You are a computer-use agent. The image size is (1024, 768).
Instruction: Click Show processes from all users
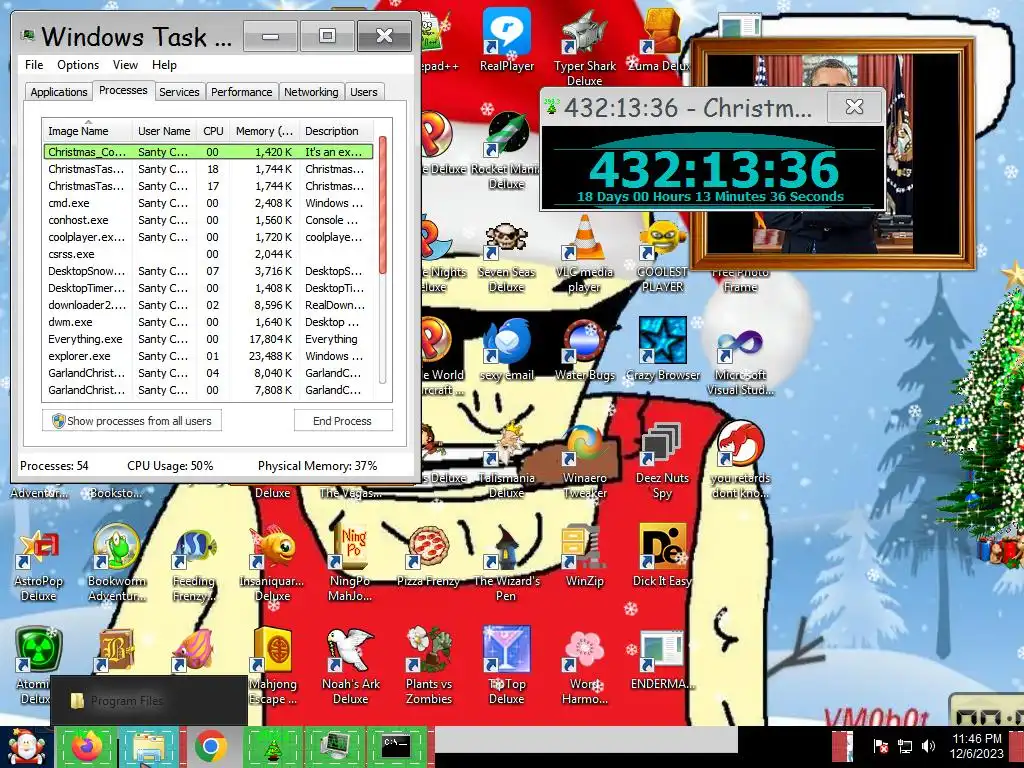132,421
